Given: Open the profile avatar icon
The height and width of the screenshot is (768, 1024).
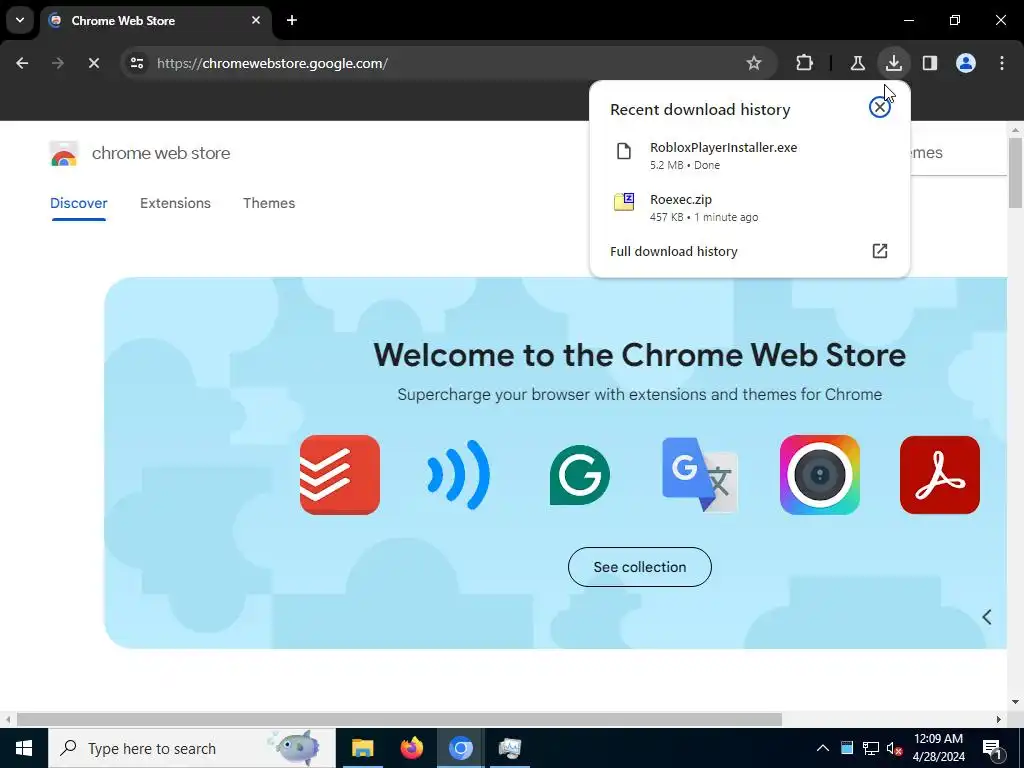Looking at the screenshot, I should coord(966,63).
